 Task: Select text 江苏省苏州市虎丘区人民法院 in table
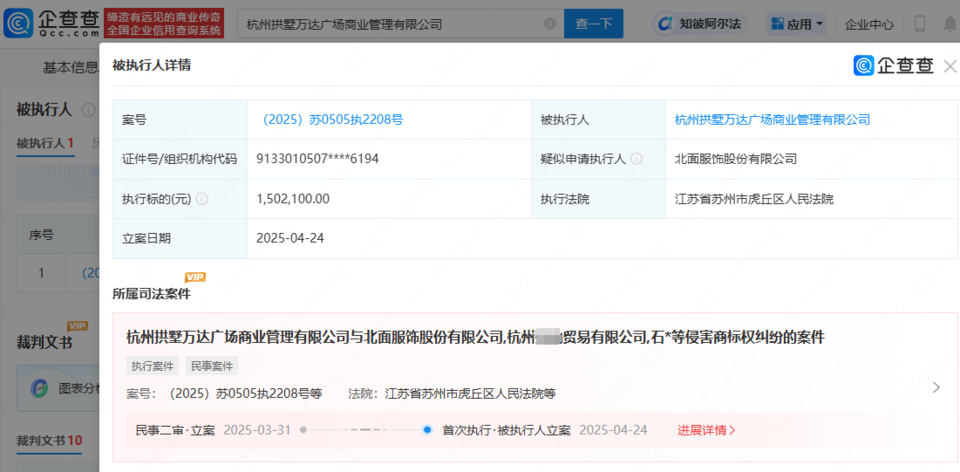point(754,199)
